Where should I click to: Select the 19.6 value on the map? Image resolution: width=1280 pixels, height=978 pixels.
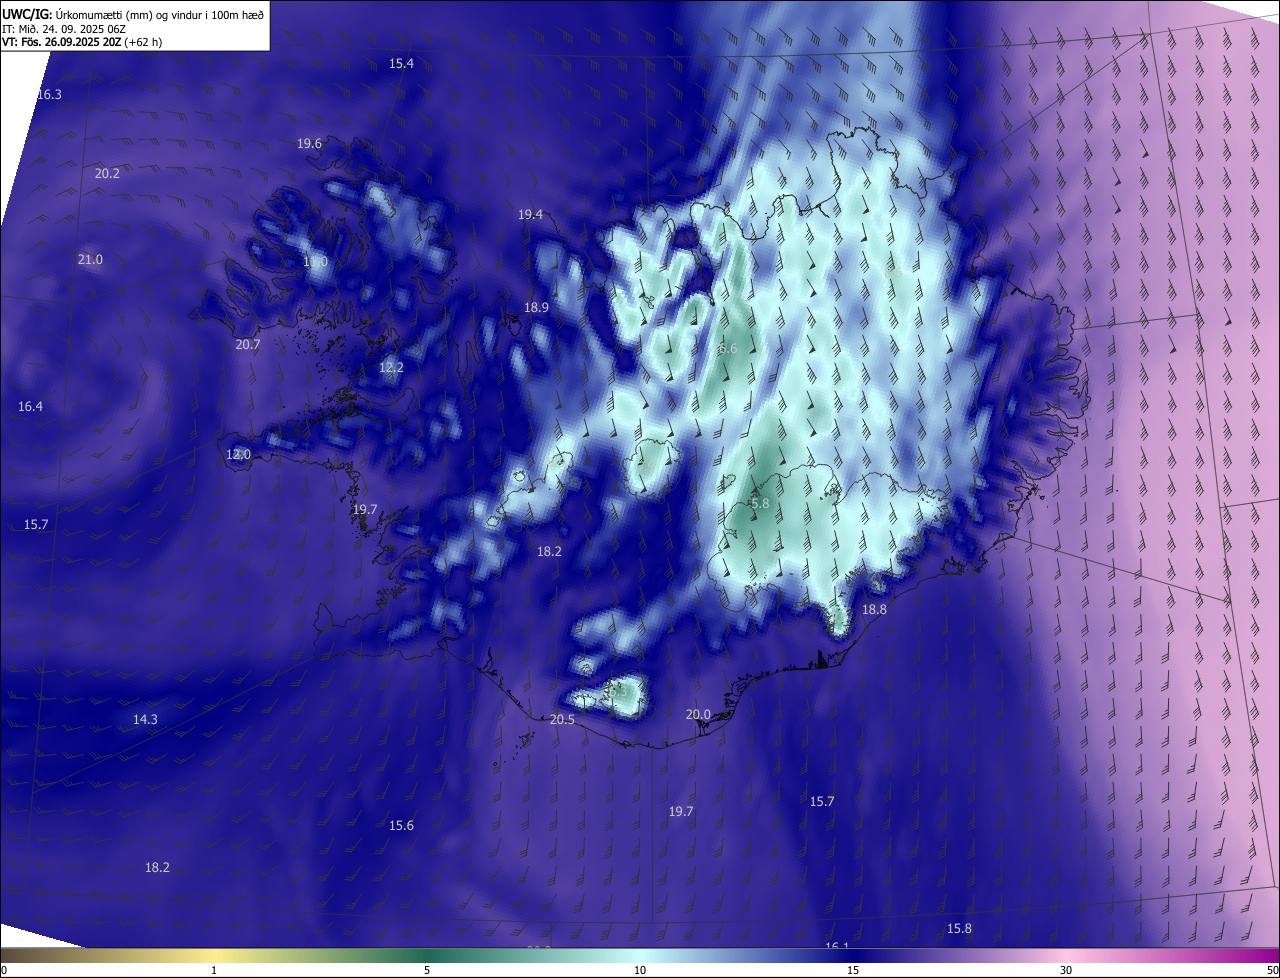pos(309,144)
